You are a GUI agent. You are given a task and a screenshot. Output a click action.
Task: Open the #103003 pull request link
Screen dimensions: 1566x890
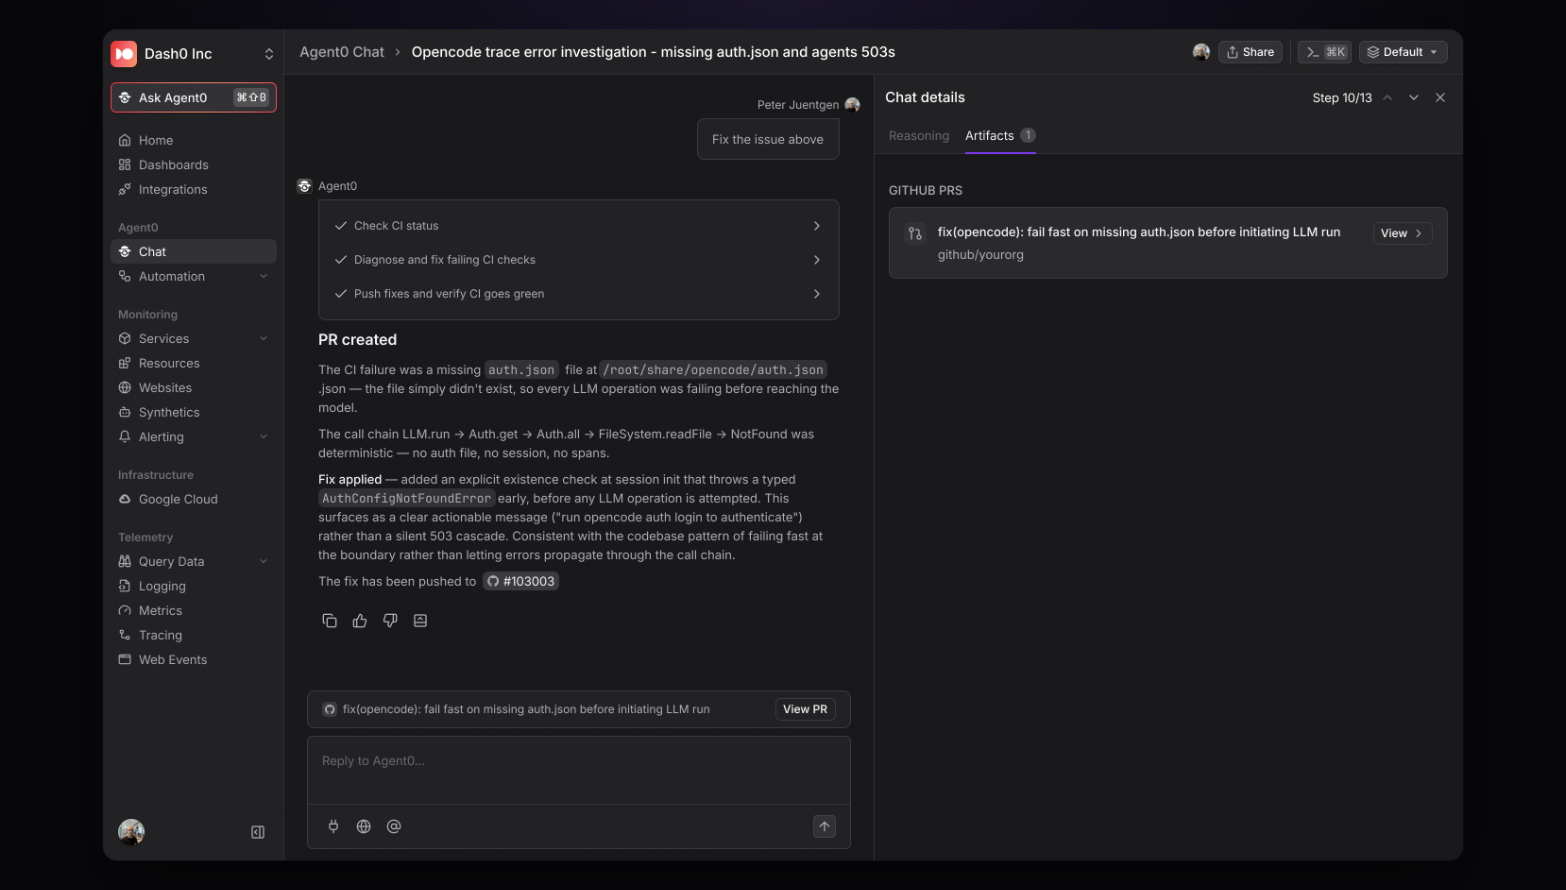521,582
